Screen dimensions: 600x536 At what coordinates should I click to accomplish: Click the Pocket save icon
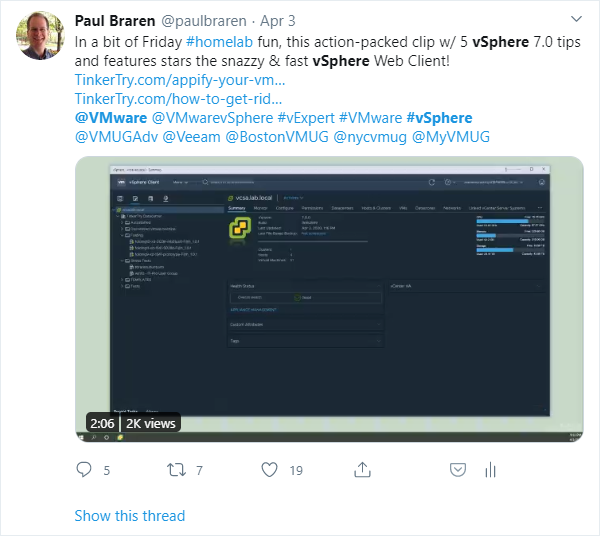tap(458, 470)
